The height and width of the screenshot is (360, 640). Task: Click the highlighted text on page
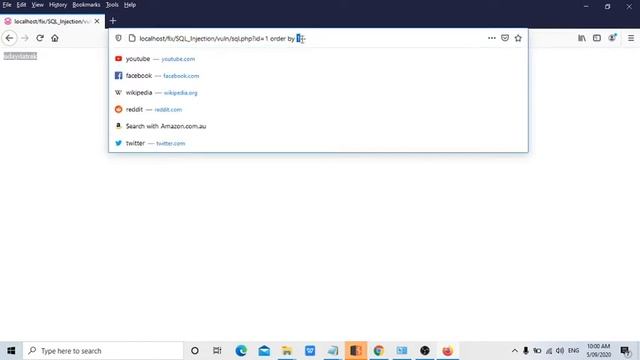pos(20,56)
